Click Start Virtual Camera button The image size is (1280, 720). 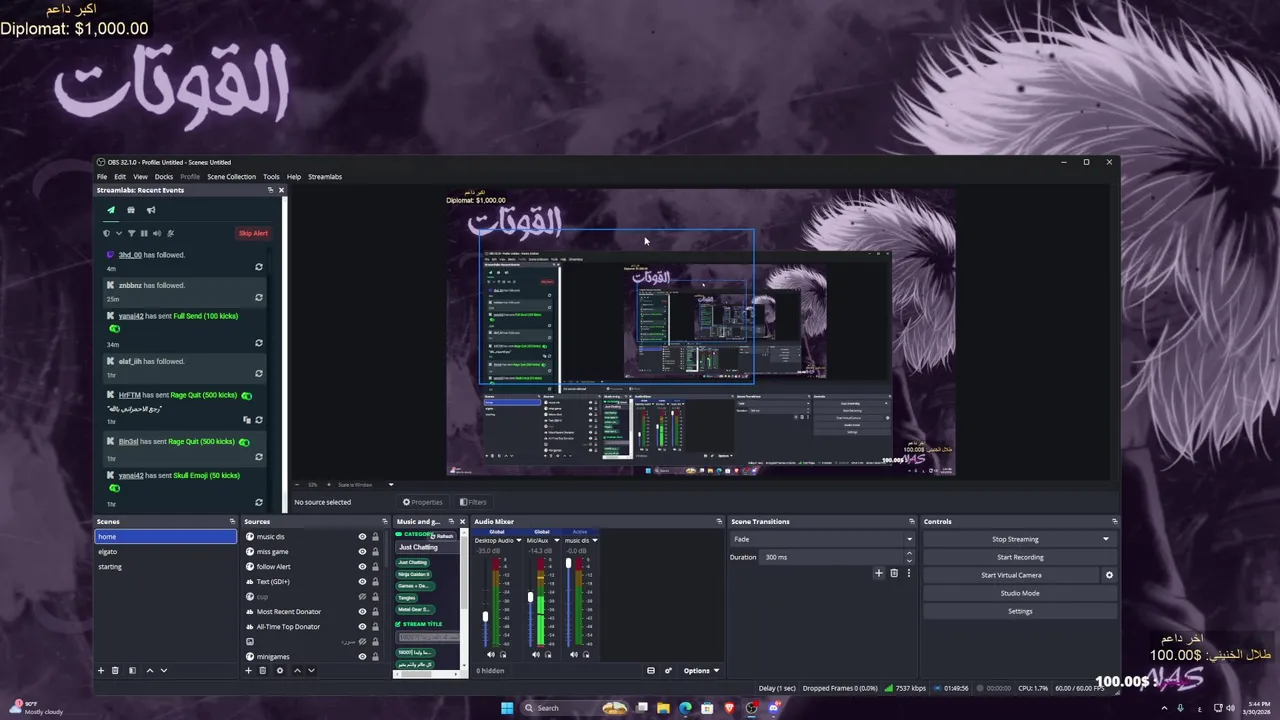[1011, 575]
